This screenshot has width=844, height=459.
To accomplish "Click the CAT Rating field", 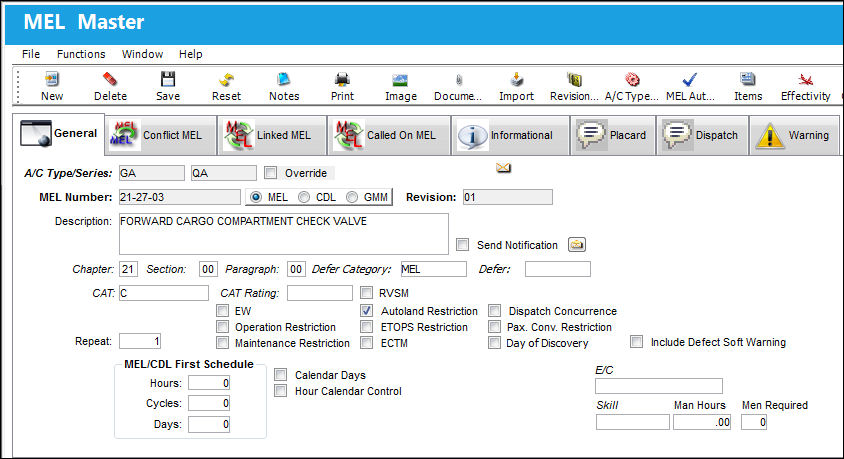I will [x=320, y=293].
